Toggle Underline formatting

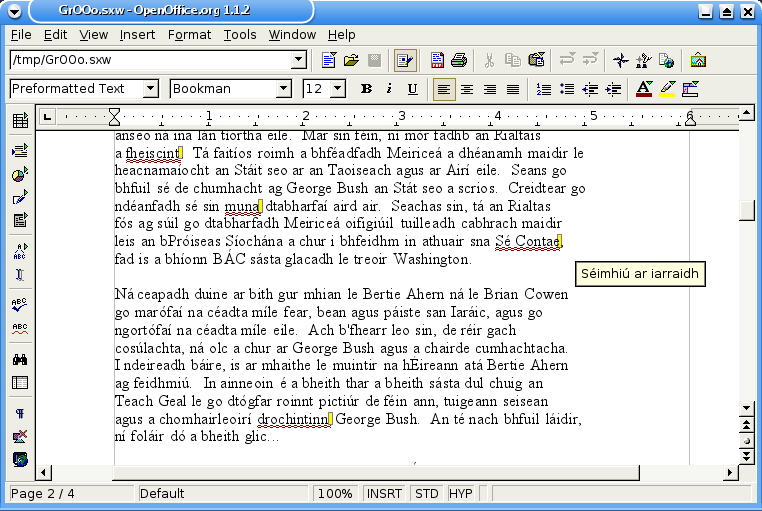click(413, 89)
